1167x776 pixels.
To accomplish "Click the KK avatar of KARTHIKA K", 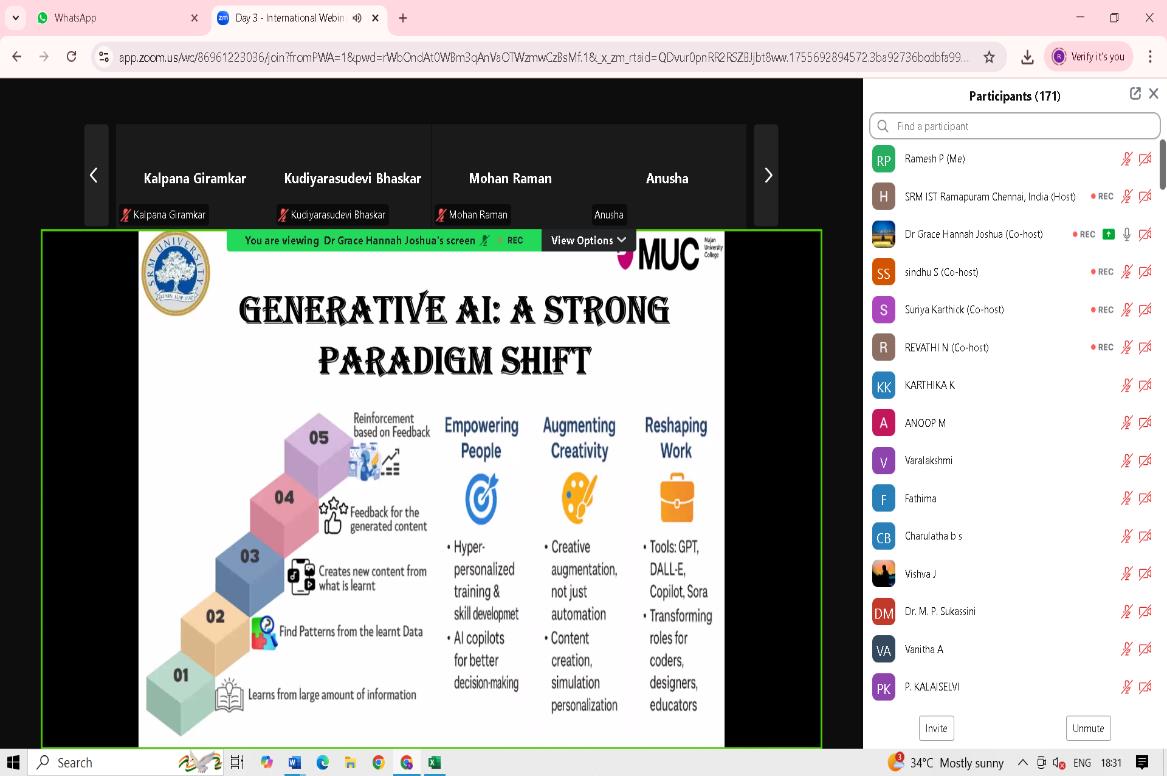I will pyautogui.click(x=883, y=385).
